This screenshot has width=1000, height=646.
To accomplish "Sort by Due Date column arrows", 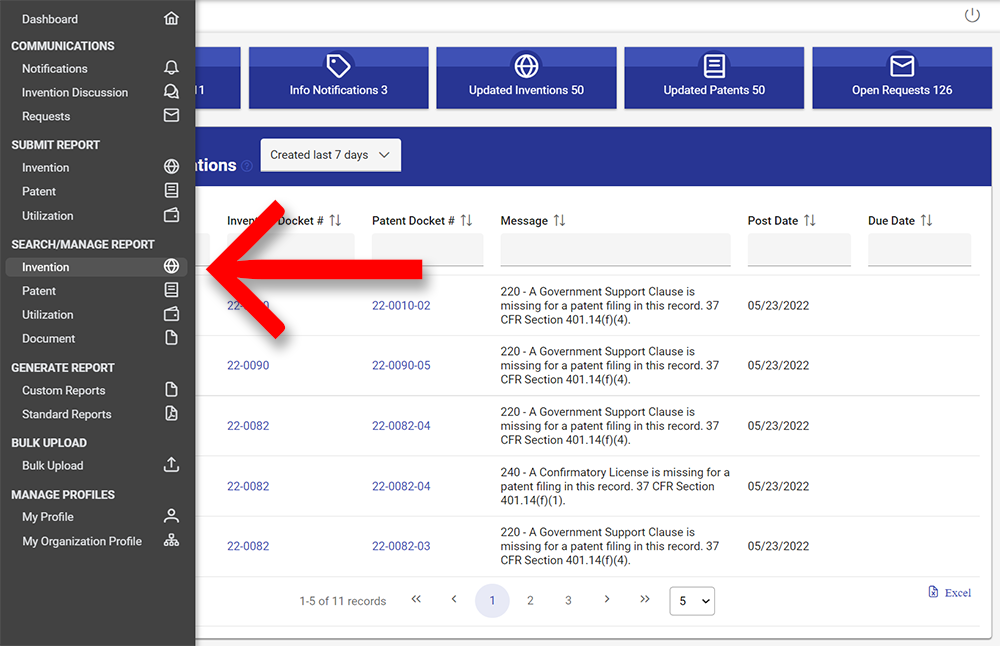I will 926,220.
